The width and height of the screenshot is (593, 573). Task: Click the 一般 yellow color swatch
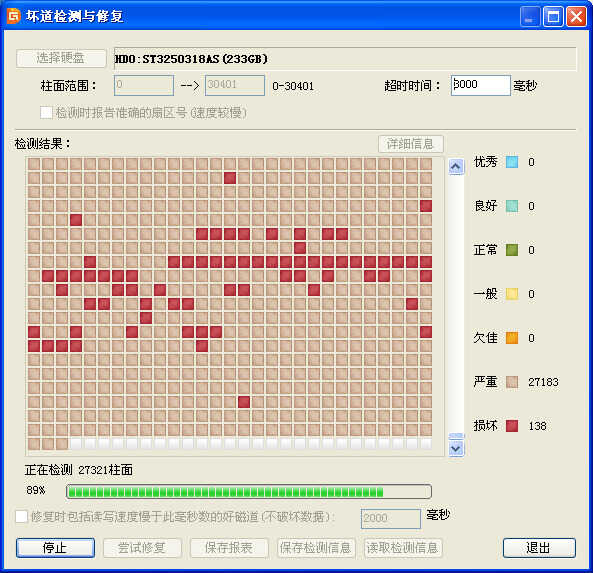click(512, 293)
